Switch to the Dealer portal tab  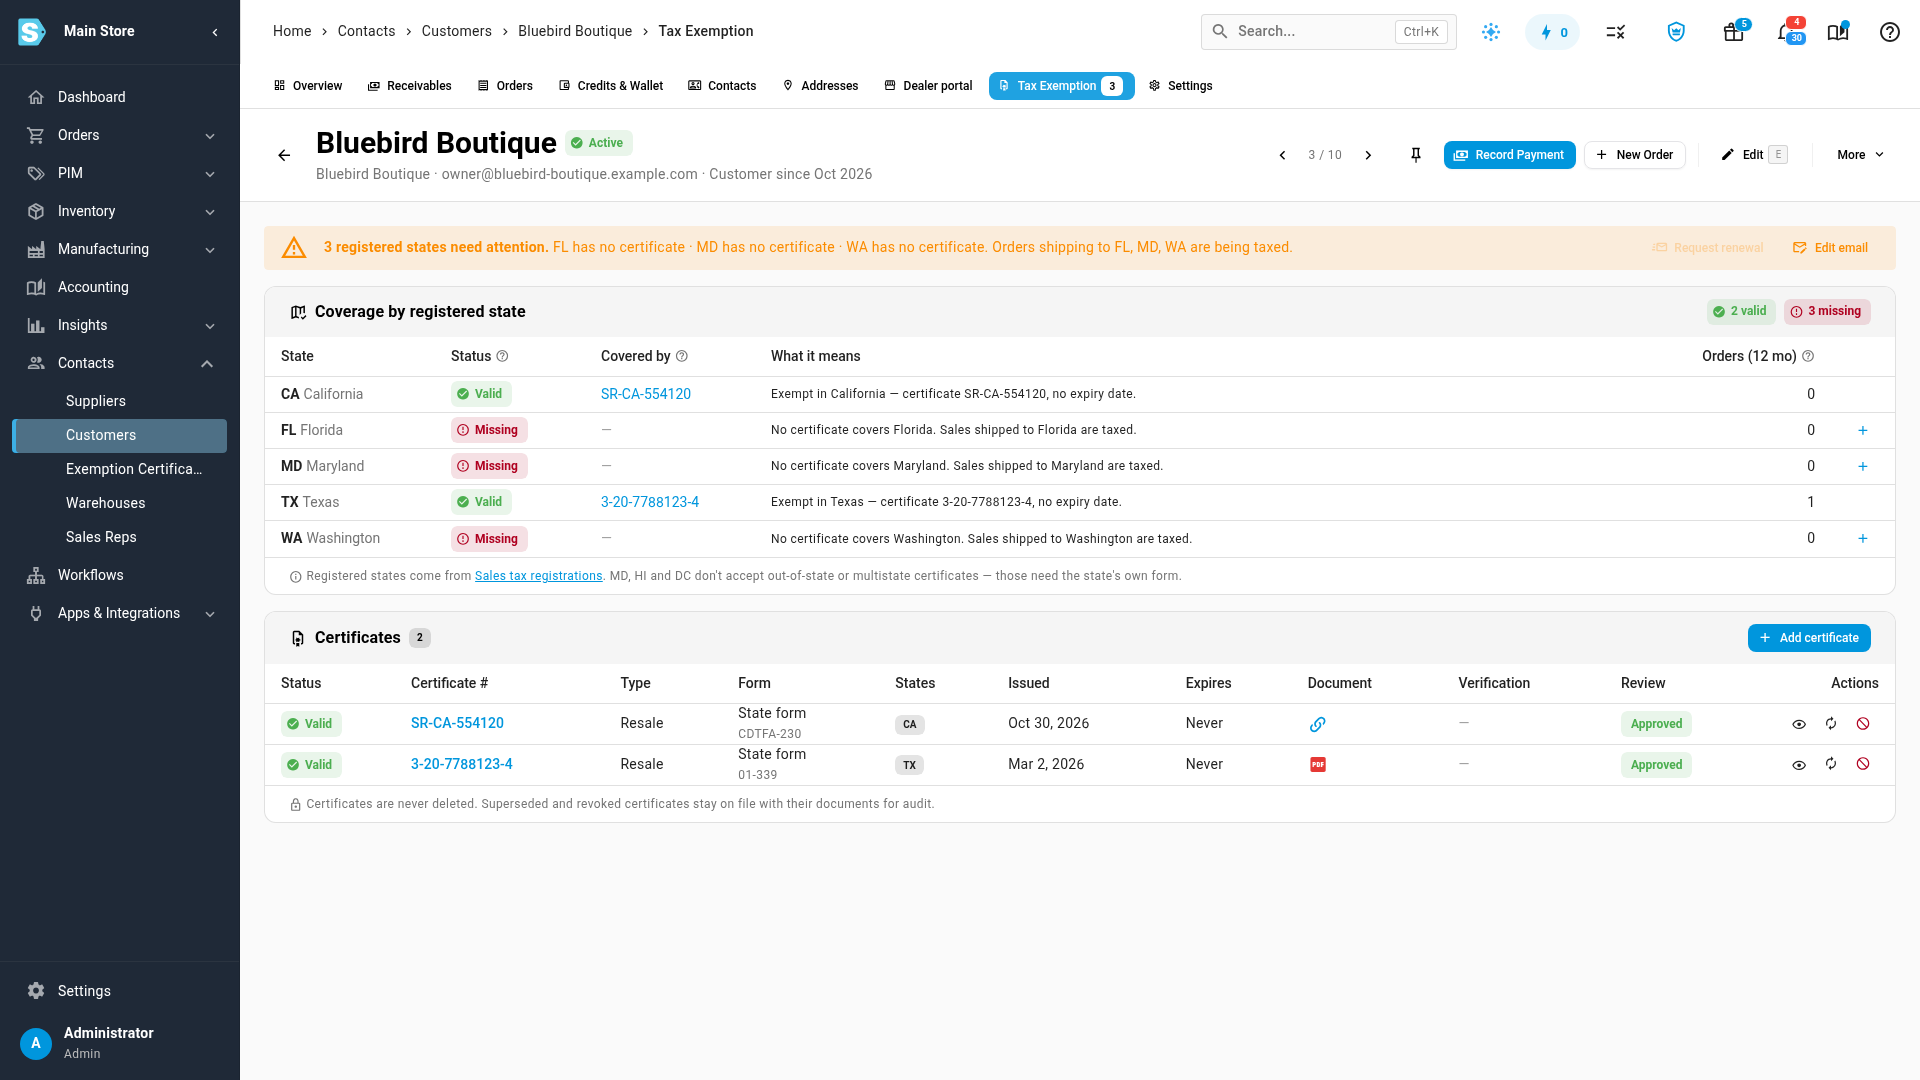(928, 86)
